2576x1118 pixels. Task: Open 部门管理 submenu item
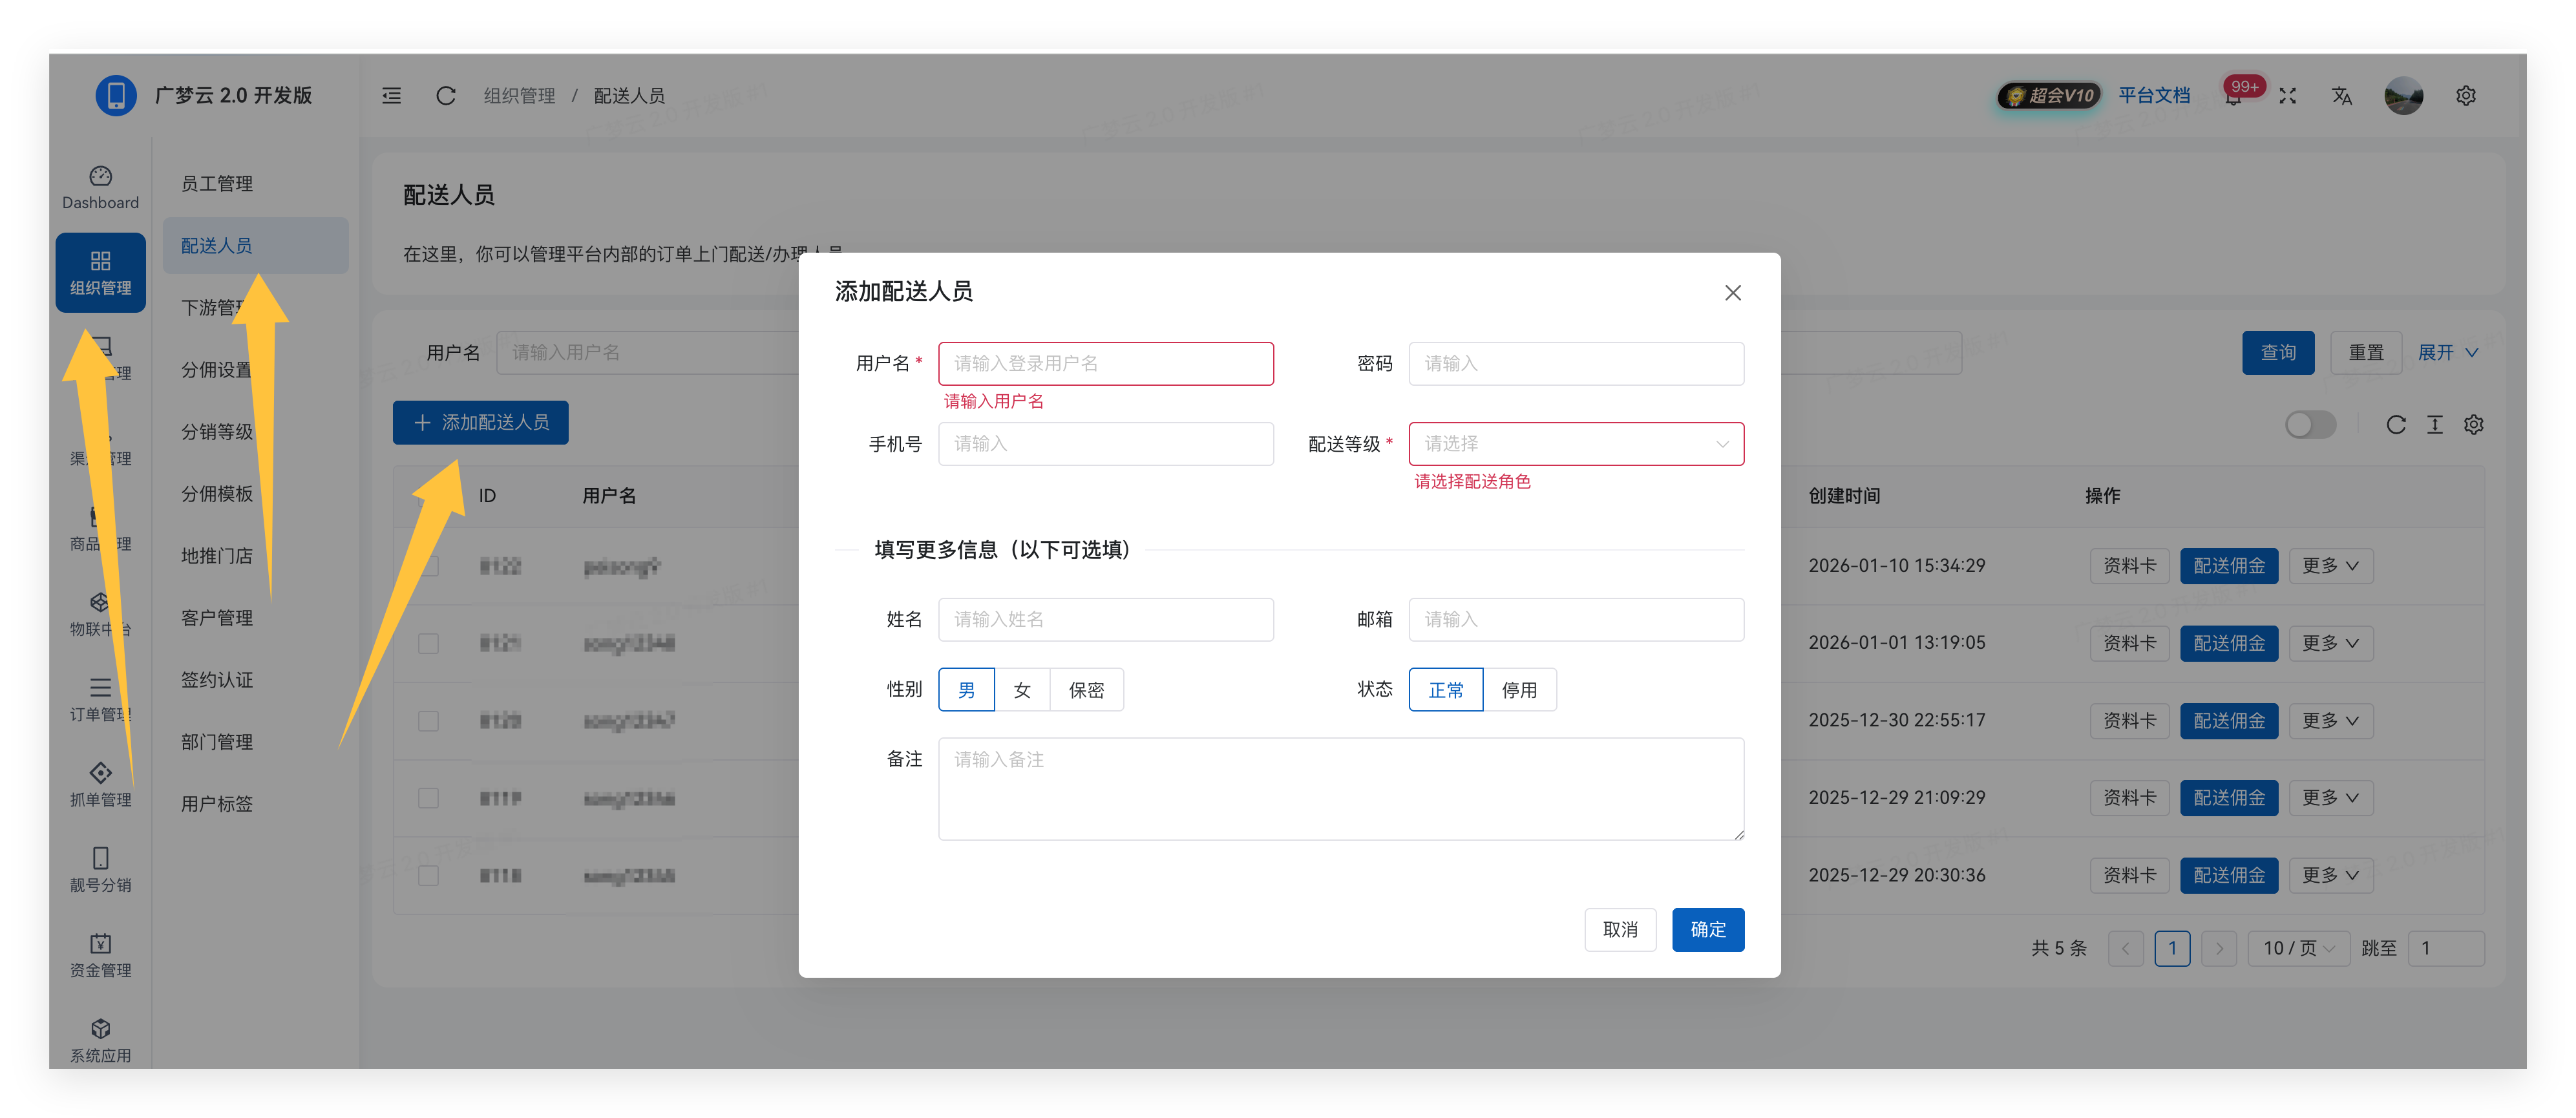tap(217, 742)
